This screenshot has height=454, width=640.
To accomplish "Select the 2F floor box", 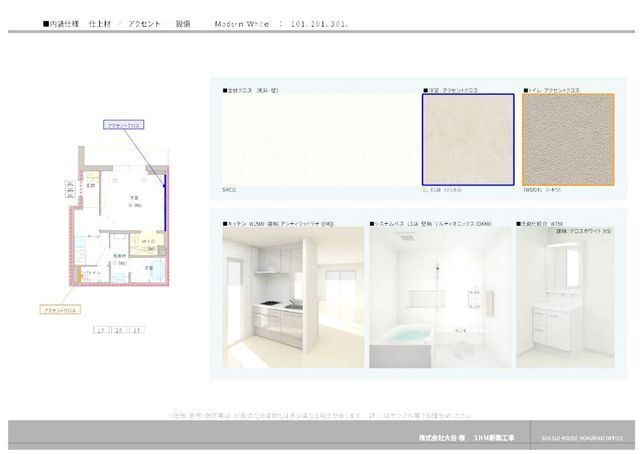I will pos(119,329).
